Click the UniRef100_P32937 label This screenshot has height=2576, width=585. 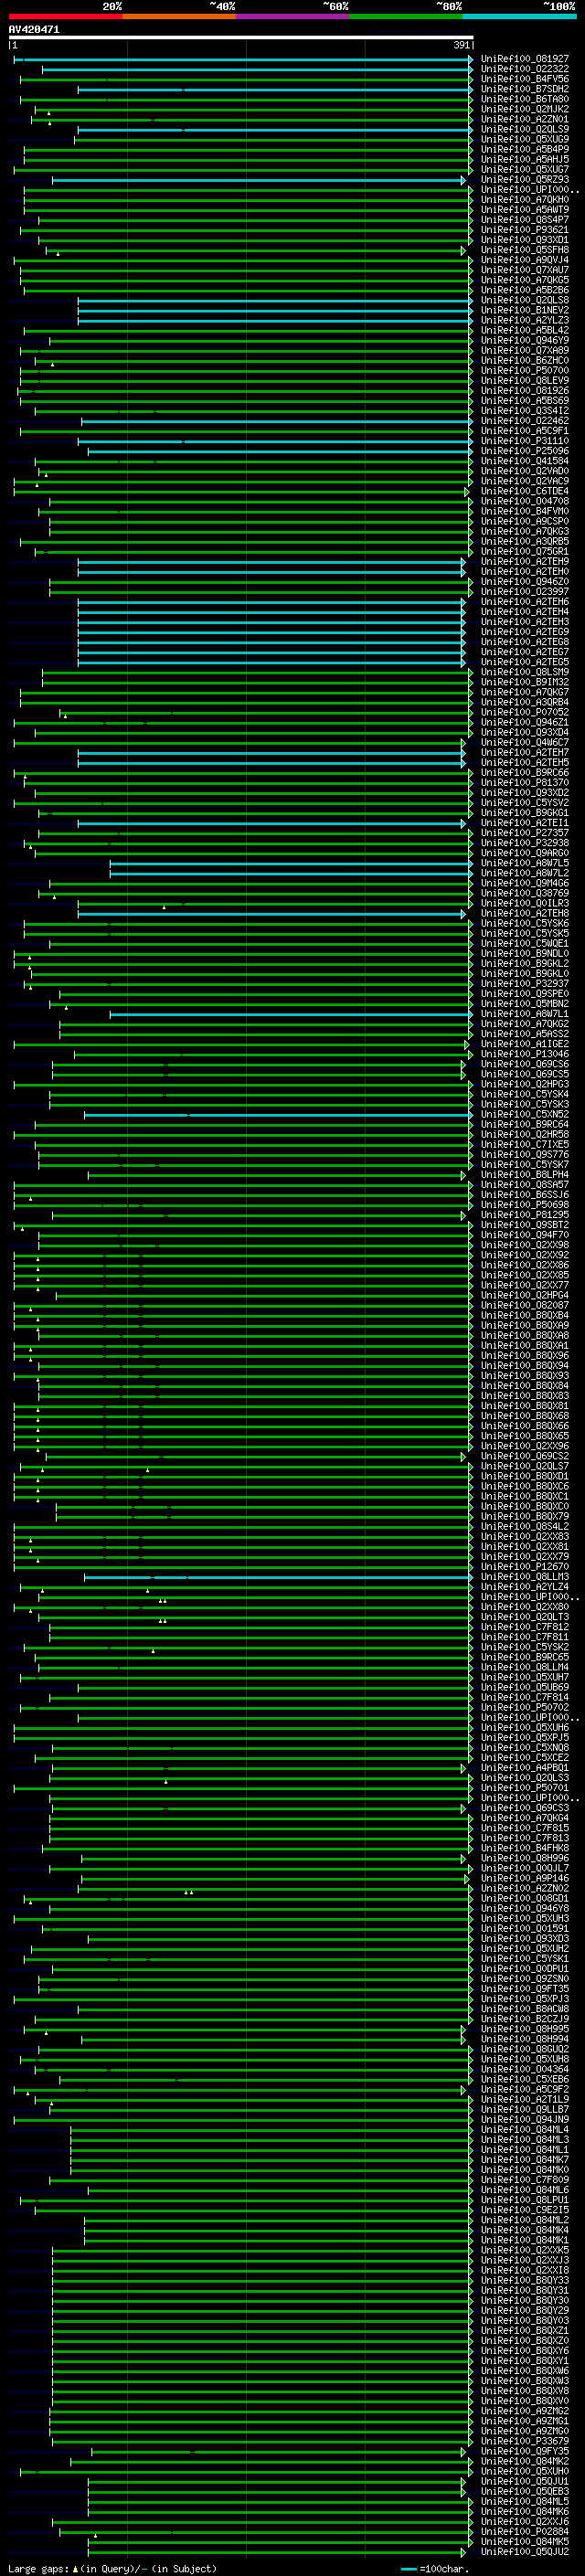click(x=525, y=983)
